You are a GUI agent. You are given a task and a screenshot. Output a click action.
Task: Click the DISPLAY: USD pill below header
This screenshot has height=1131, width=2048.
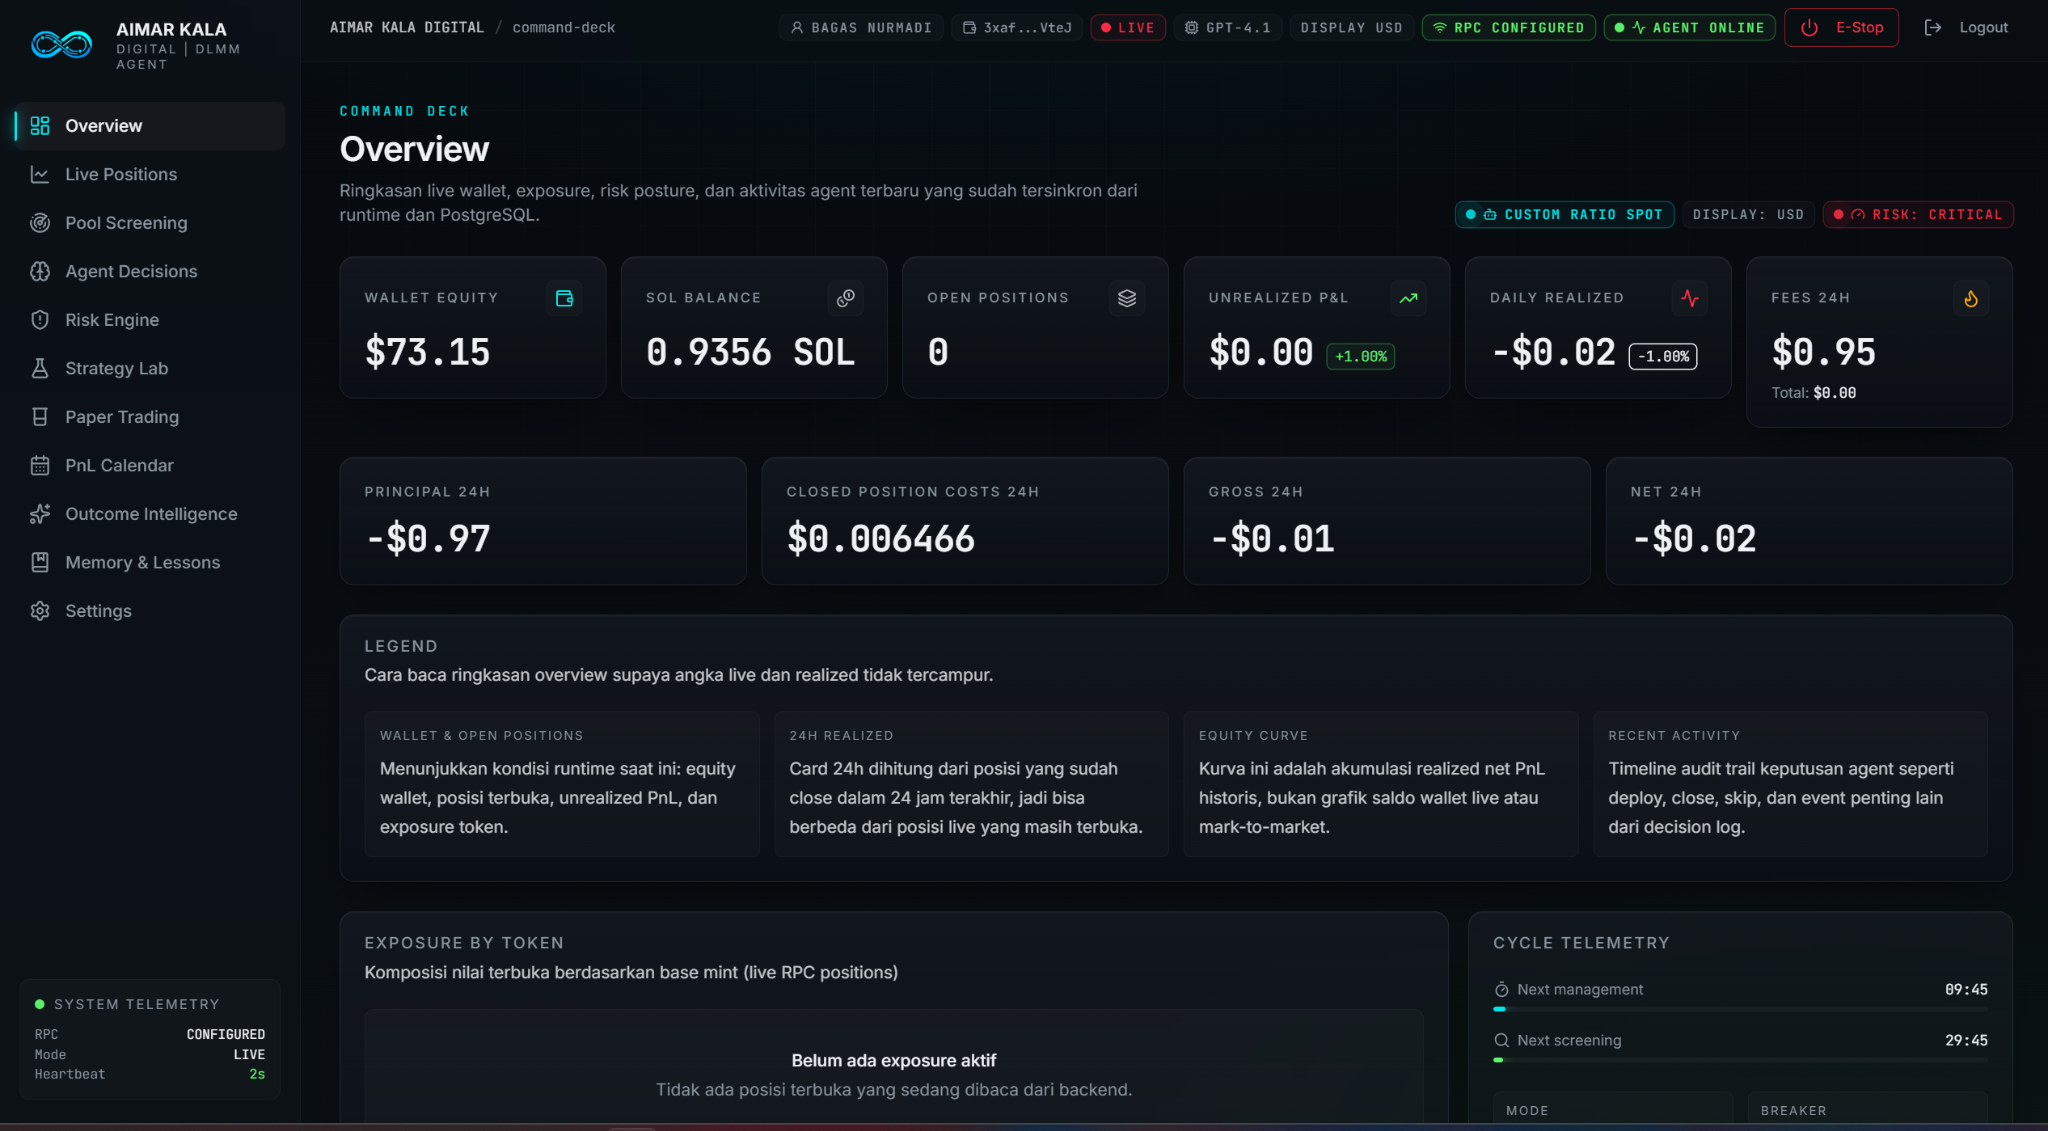click(x=1748, y=215)
